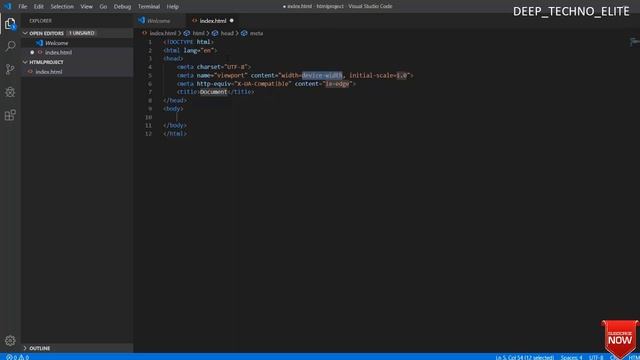Click UTF-8 encoding in status bar
640x360 pixels.
(596, 357)
